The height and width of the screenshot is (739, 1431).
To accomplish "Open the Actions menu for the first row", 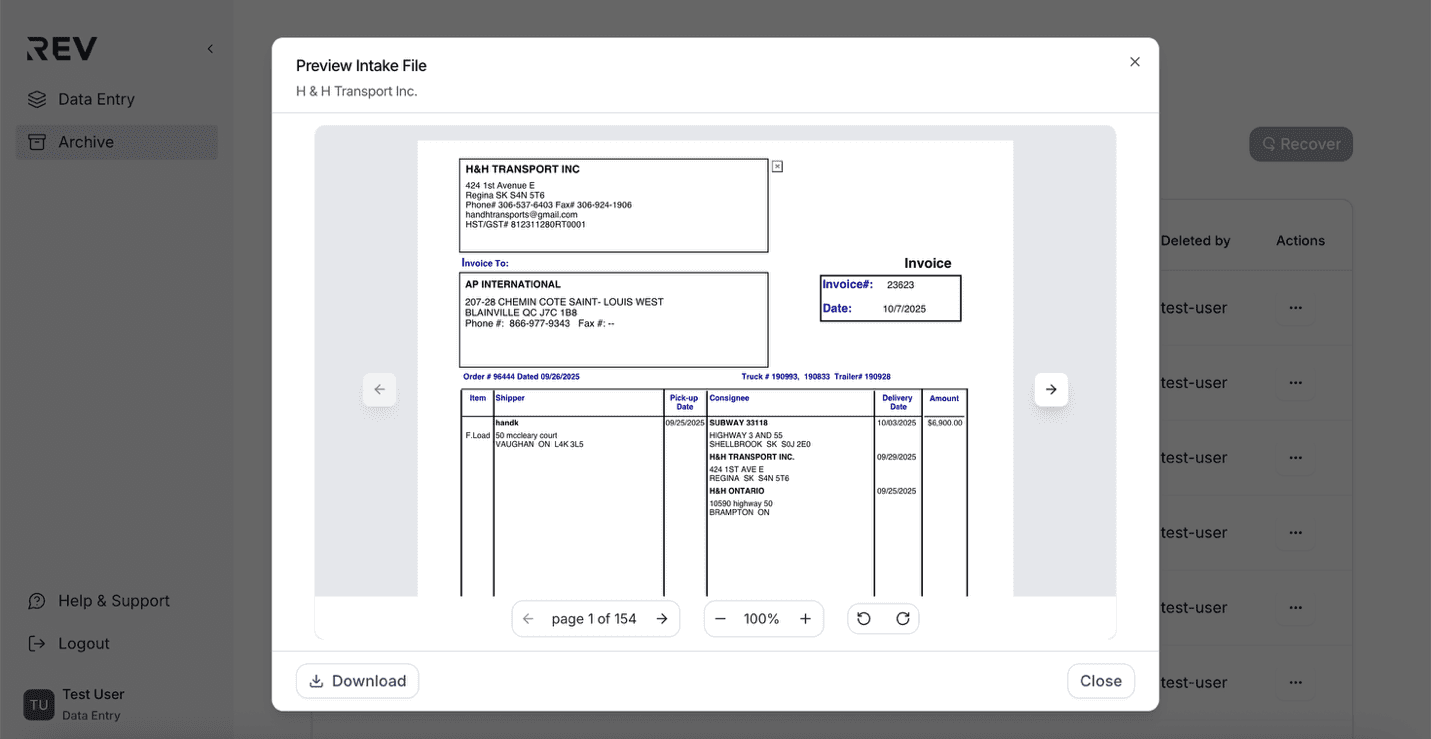I will point(1295,308).
